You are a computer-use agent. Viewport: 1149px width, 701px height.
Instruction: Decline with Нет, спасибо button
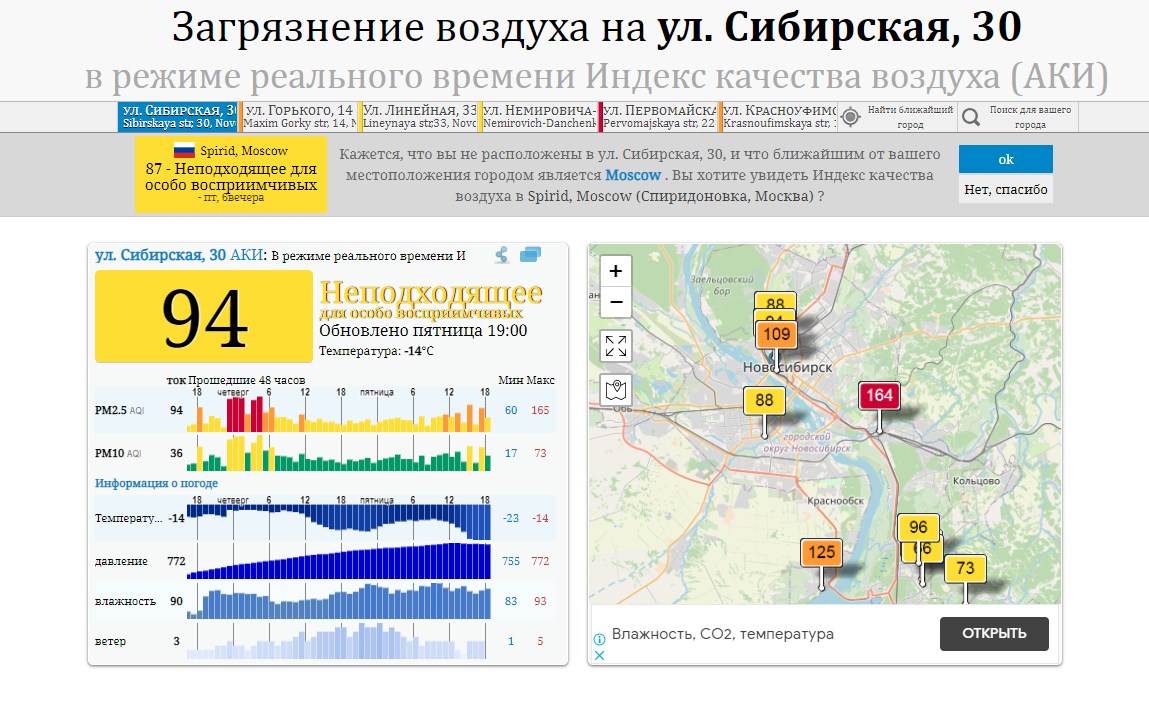(x=1005, y=189)
